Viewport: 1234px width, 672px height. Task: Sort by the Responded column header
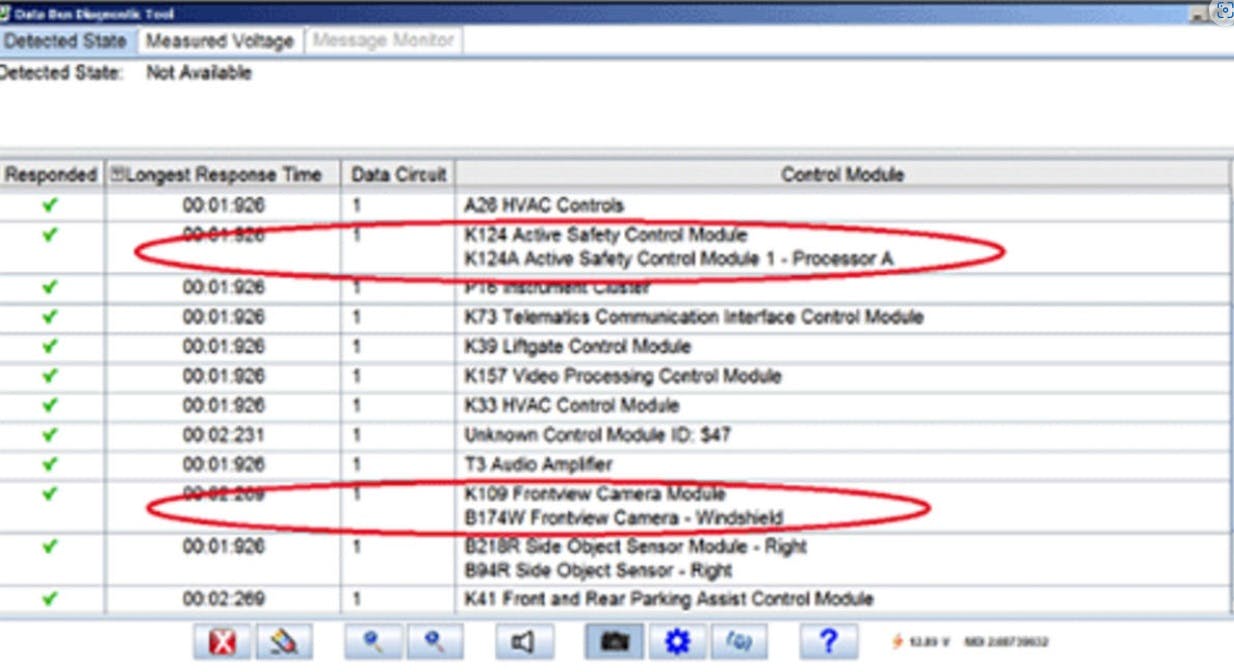(x=50, y=175)
